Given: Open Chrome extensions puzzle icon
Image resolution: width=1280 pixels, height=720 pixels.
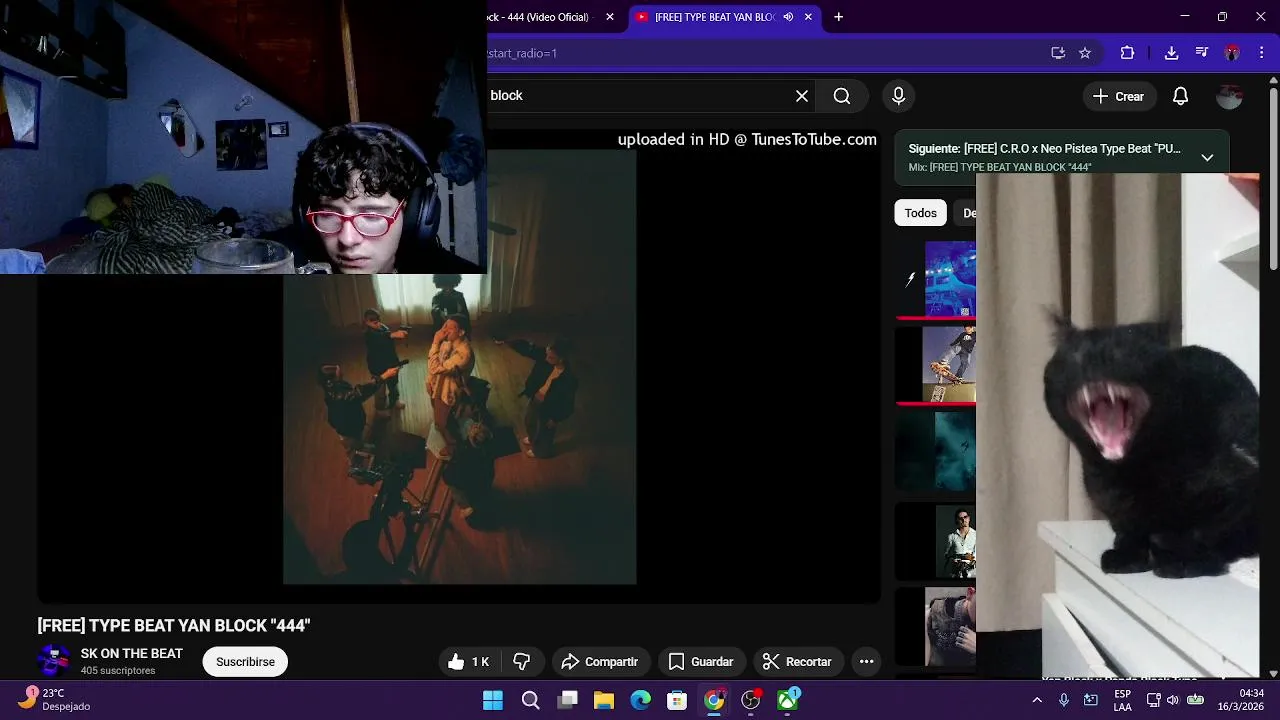Looking at the screenshot, I should [x=1127, y=53].
